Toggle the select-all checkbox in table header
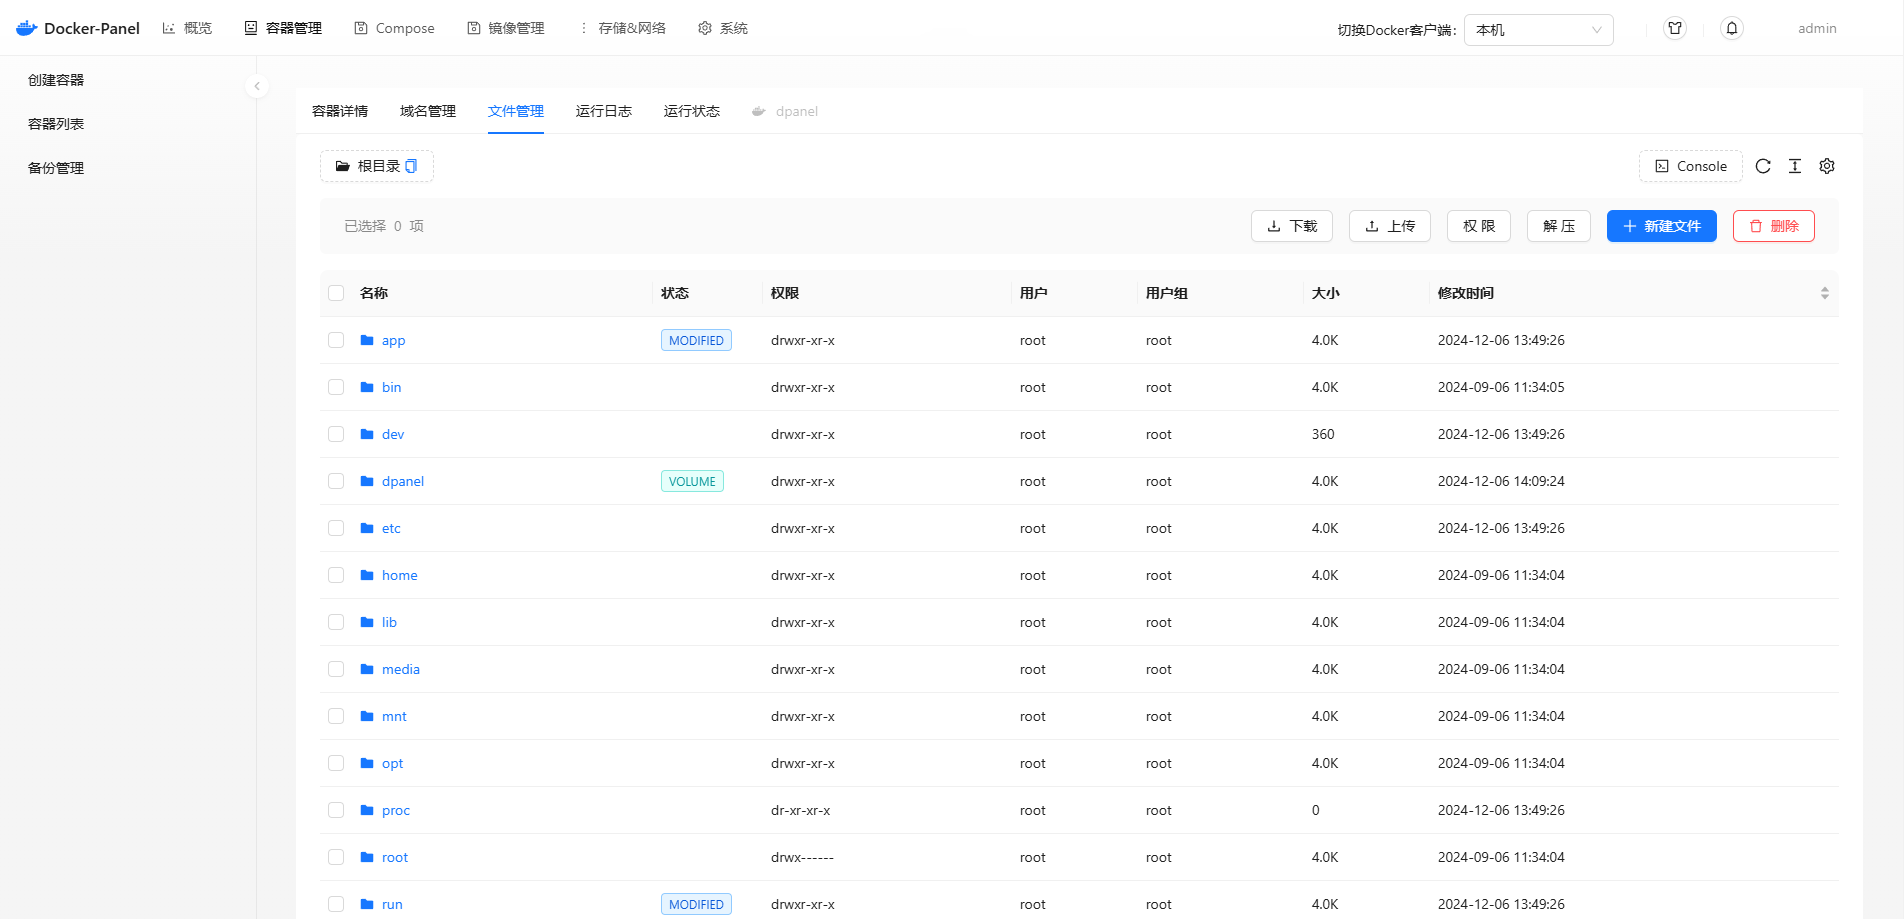This screenshot has width=1904, height=919. coord(336,293)
